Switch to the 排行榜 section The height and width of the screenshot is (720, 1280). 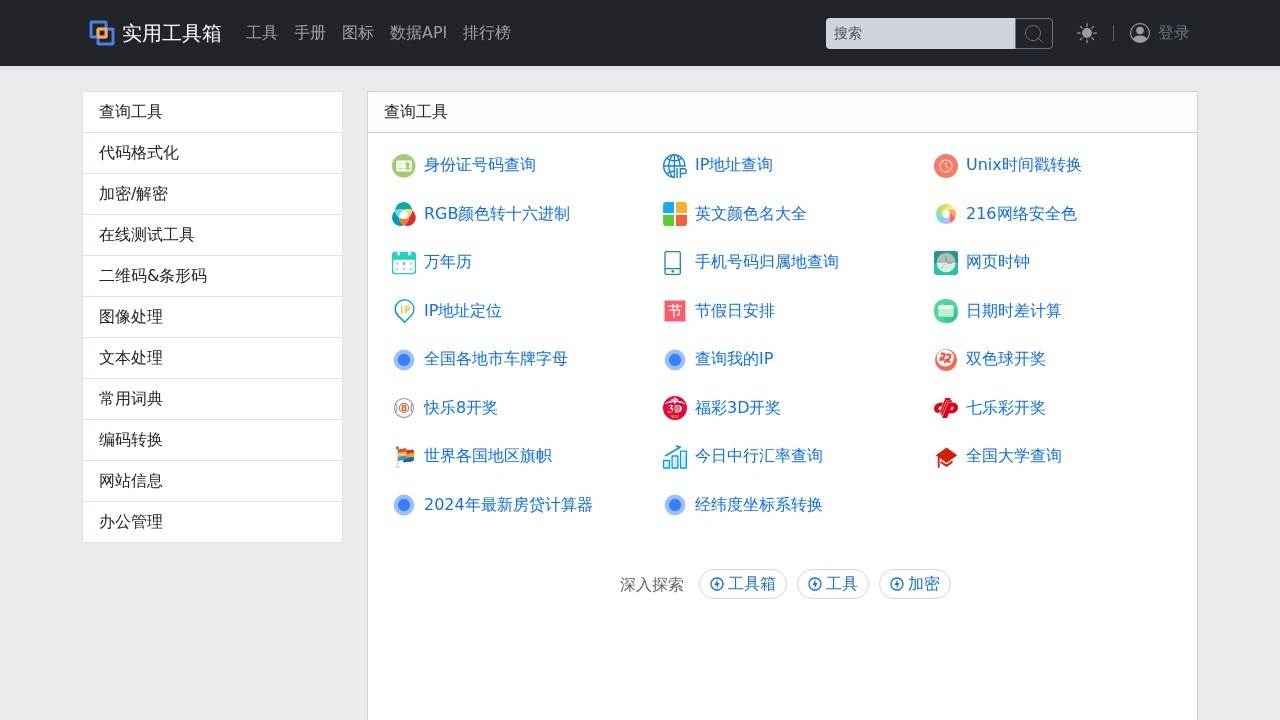point(487,32)
